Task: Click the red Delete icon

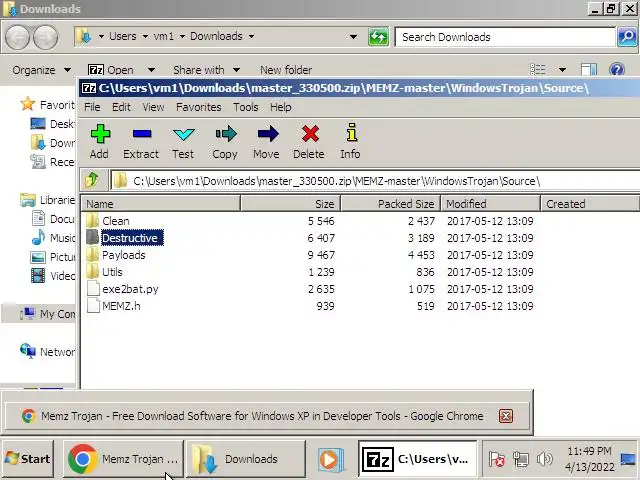Action: (310, 134)
